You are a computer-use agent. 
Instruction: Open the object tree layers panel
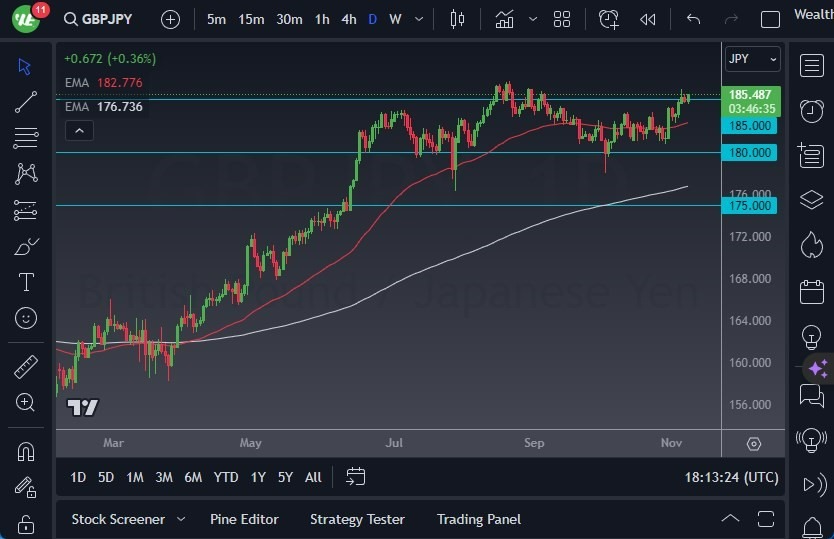tap(812, 200)
